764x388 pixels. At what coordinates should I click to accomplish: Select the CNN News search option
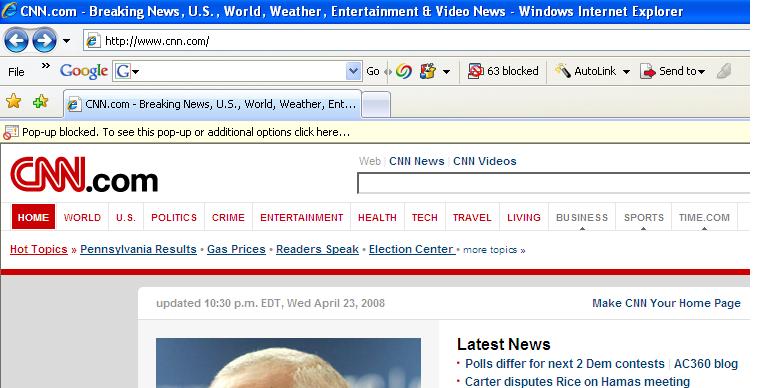point(417,161)
